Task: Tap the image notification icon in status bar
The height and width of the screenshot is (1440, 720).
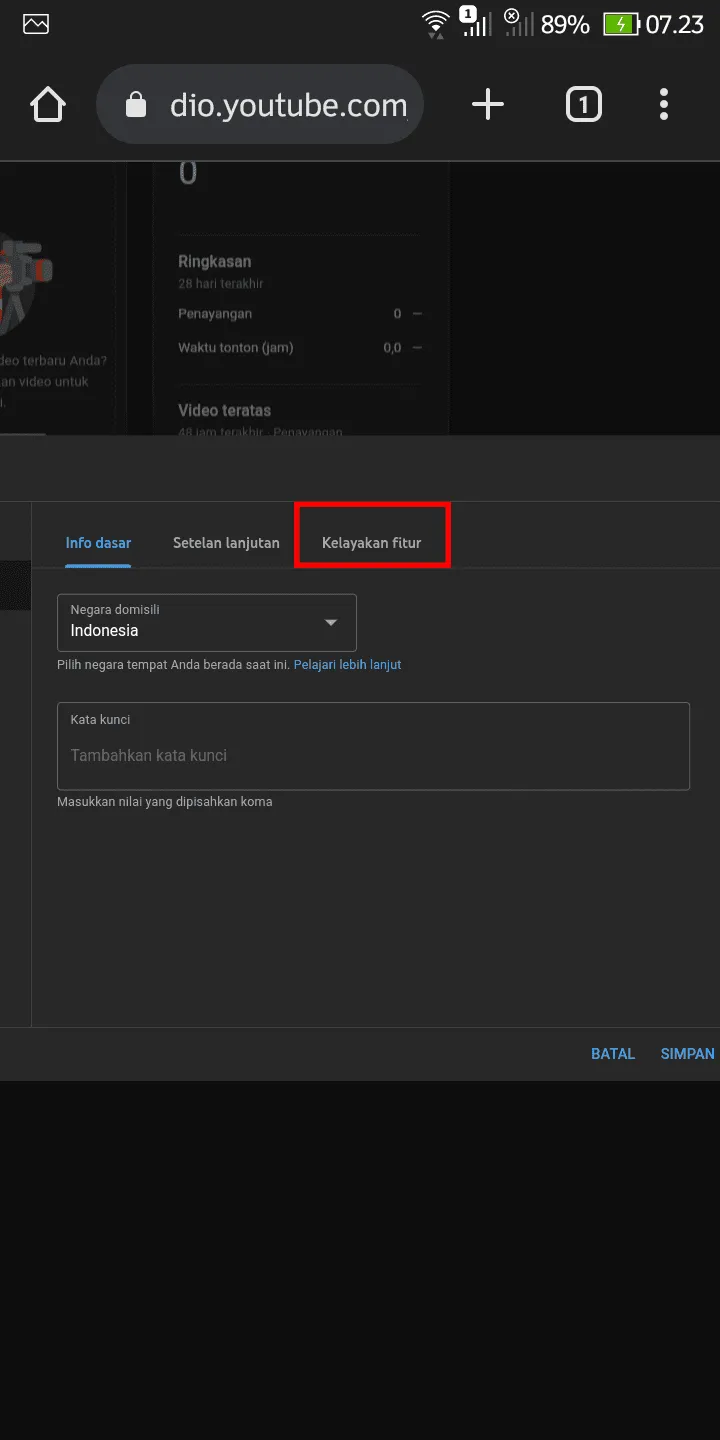Action: pyautogui.click(x=36, y=24)
